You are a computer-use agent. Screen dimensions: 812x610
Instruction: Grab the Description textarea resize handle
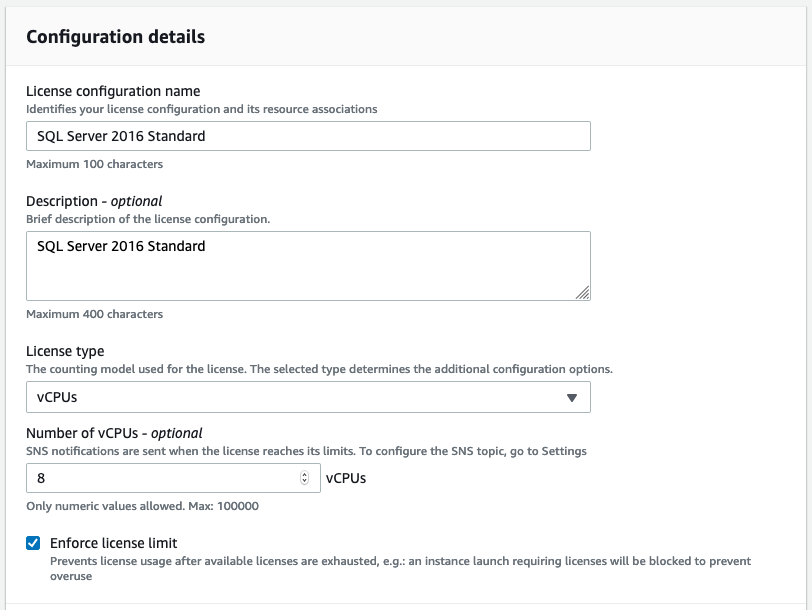tap(583, 293)
